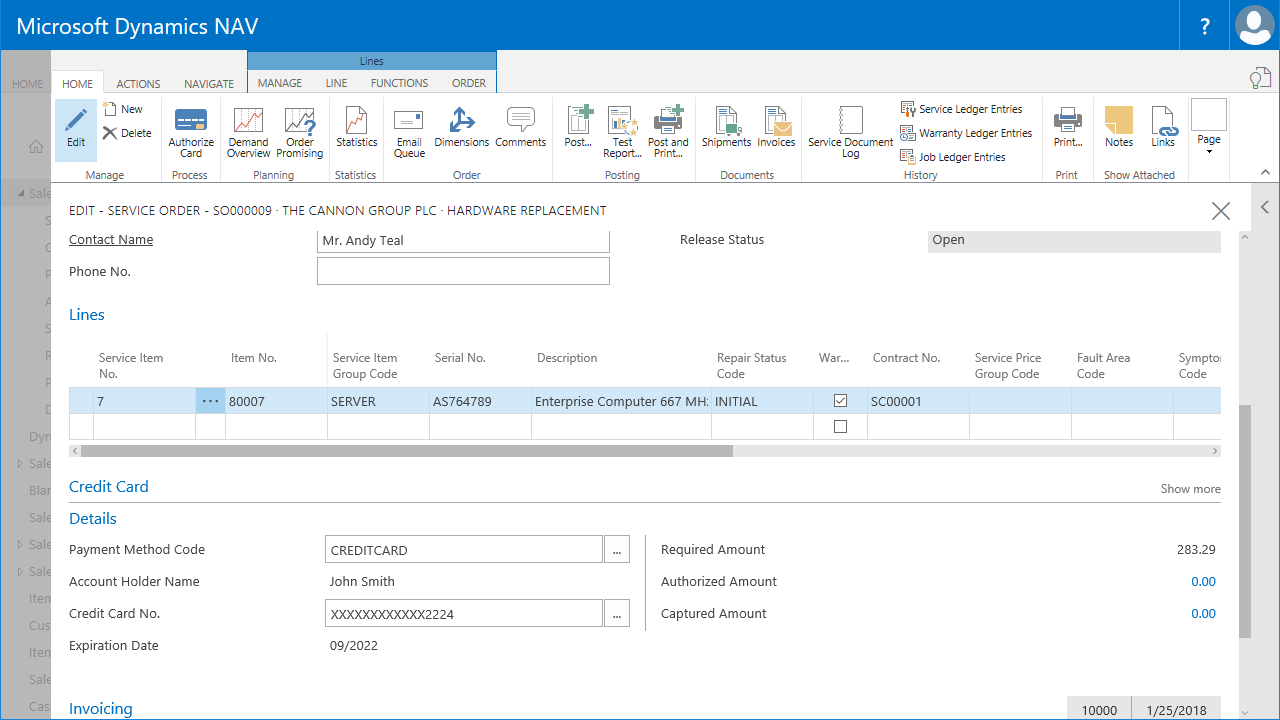Open Shipments documents
1280x720 pixels.
click(x=727, y=128)
